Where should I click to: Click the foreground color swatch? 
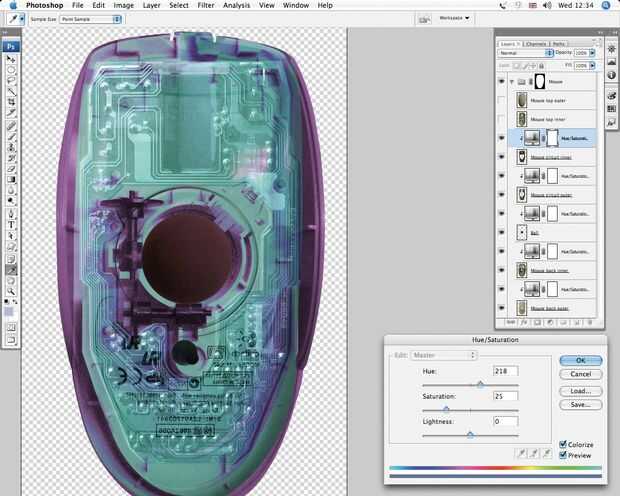click(x=9, y=312)
